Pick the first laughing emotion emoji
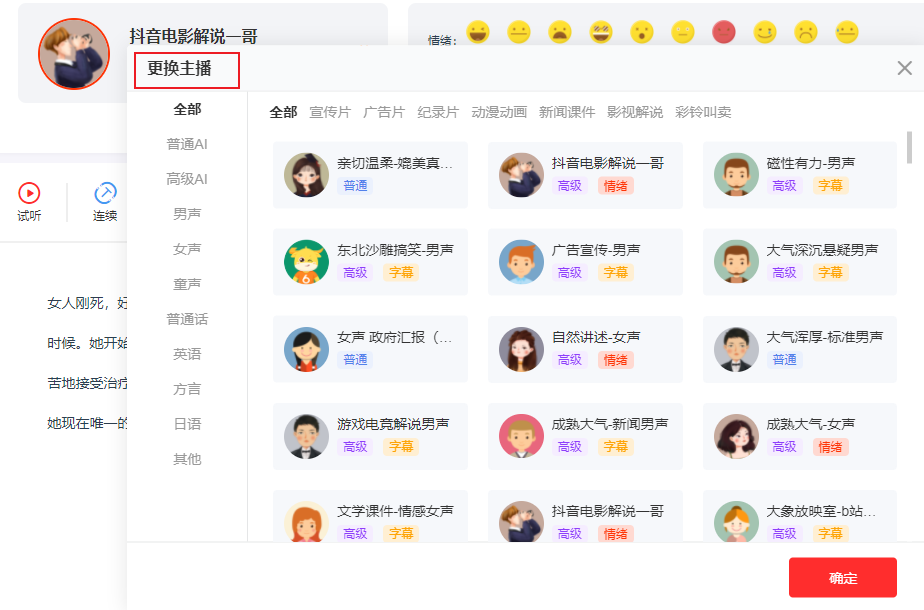This screenshot has width=924, height=610. (478, 32)
